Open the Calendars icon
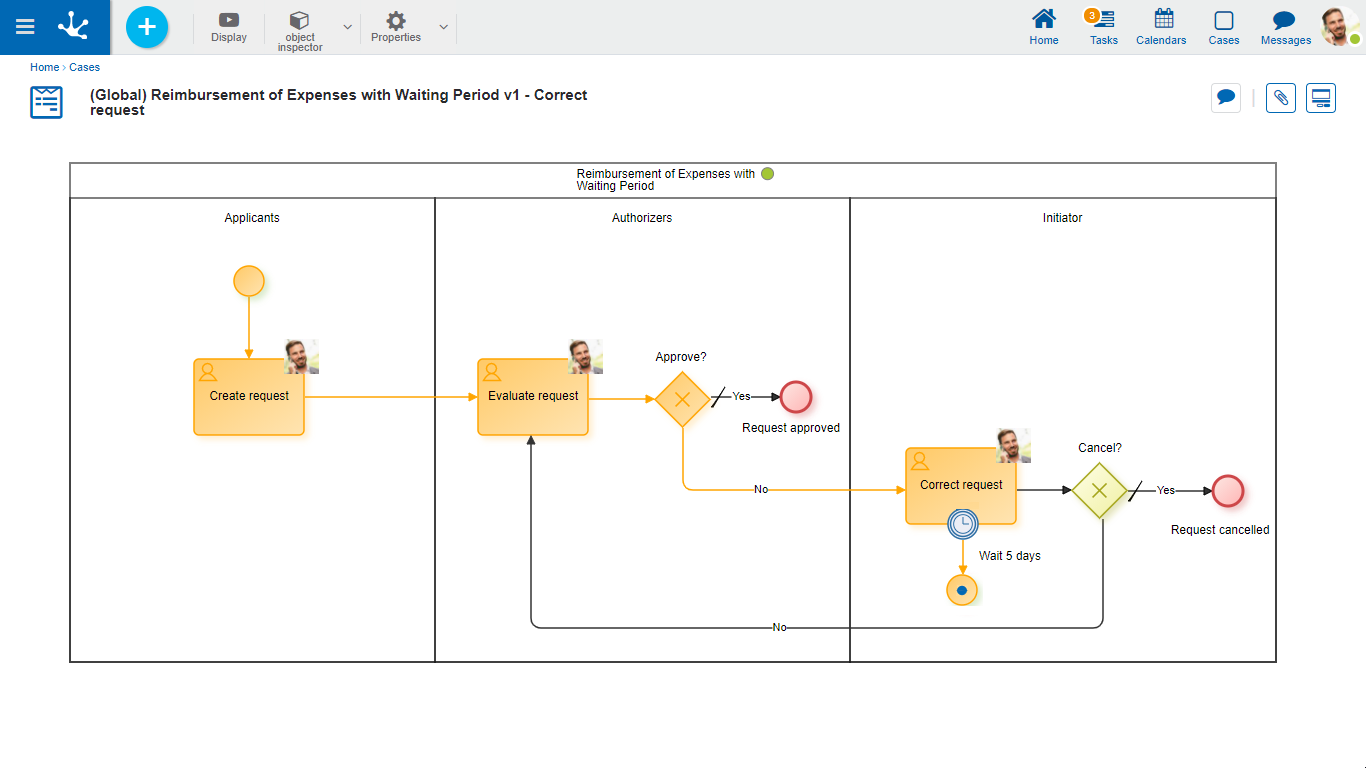This screenshot has height=768, width=1366. [x=1161, y=26]
